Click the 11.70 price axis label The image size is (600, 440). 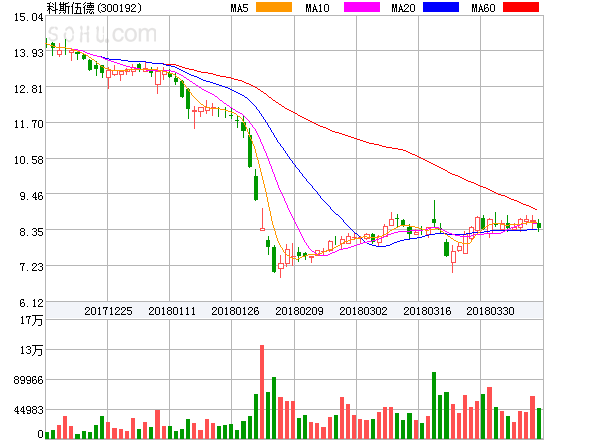[29, 124]
